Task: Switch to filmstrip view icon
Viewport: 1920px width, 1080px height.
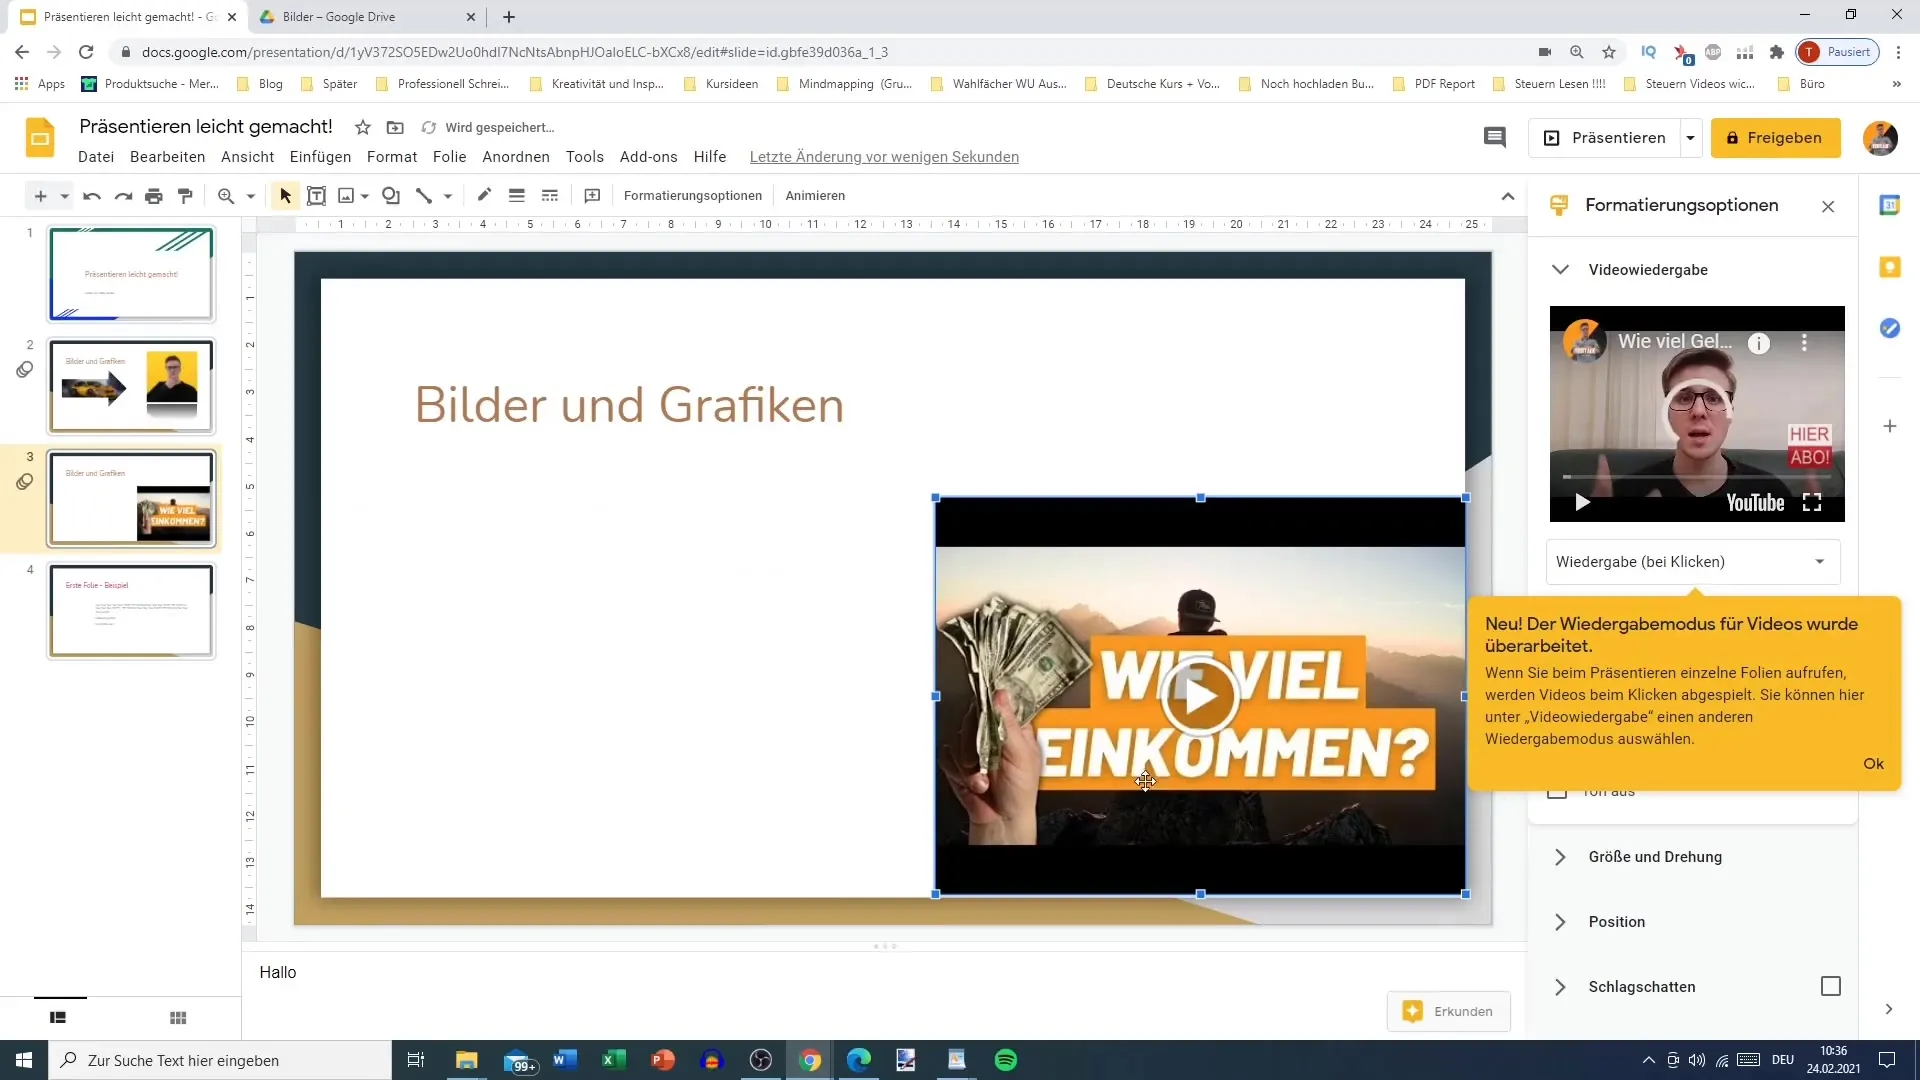Action: pyautogui.click(x=58, y=1017)
